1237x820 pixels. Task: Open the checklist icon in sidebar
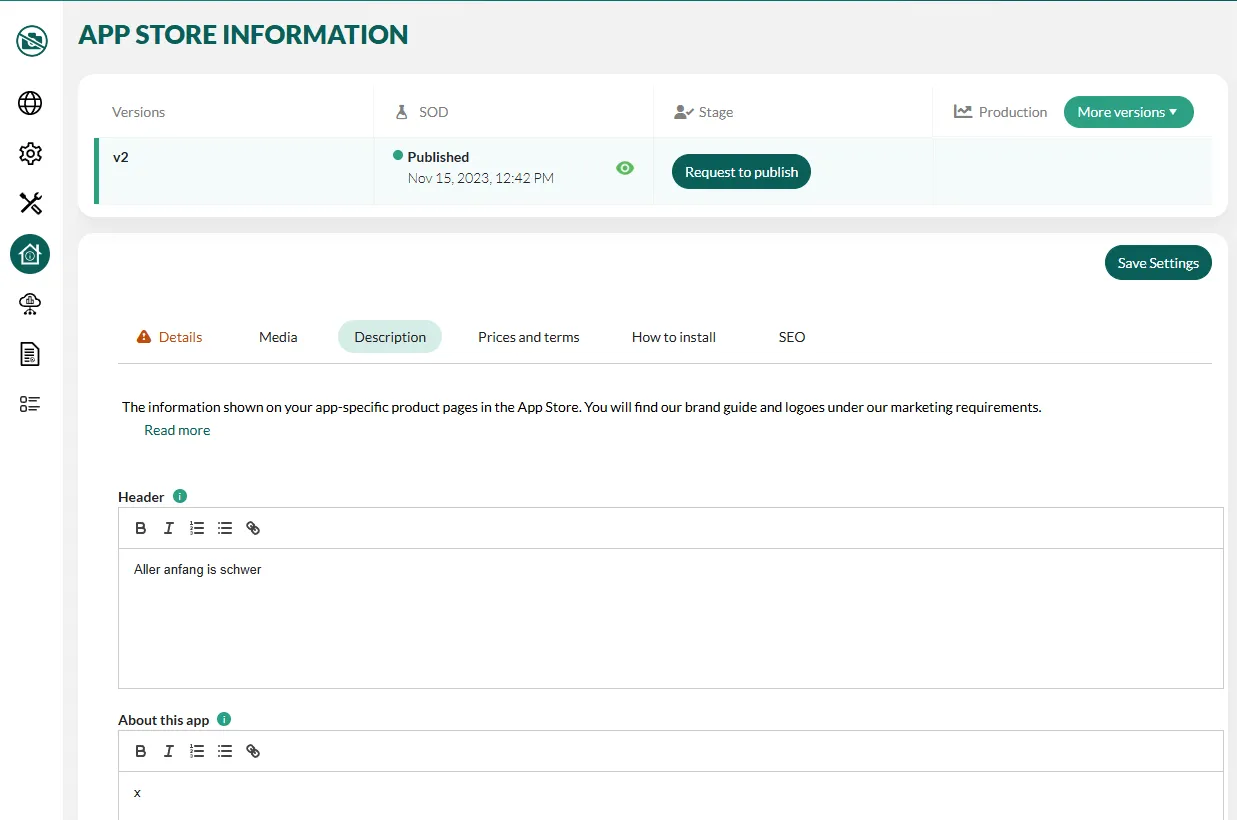30,404
